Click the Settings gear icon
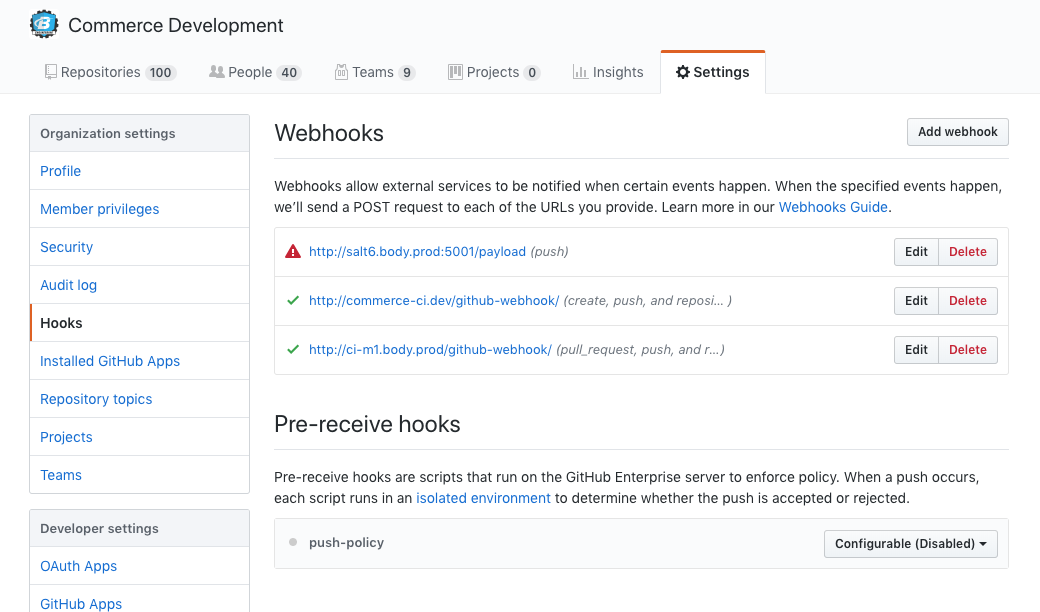 682,72
